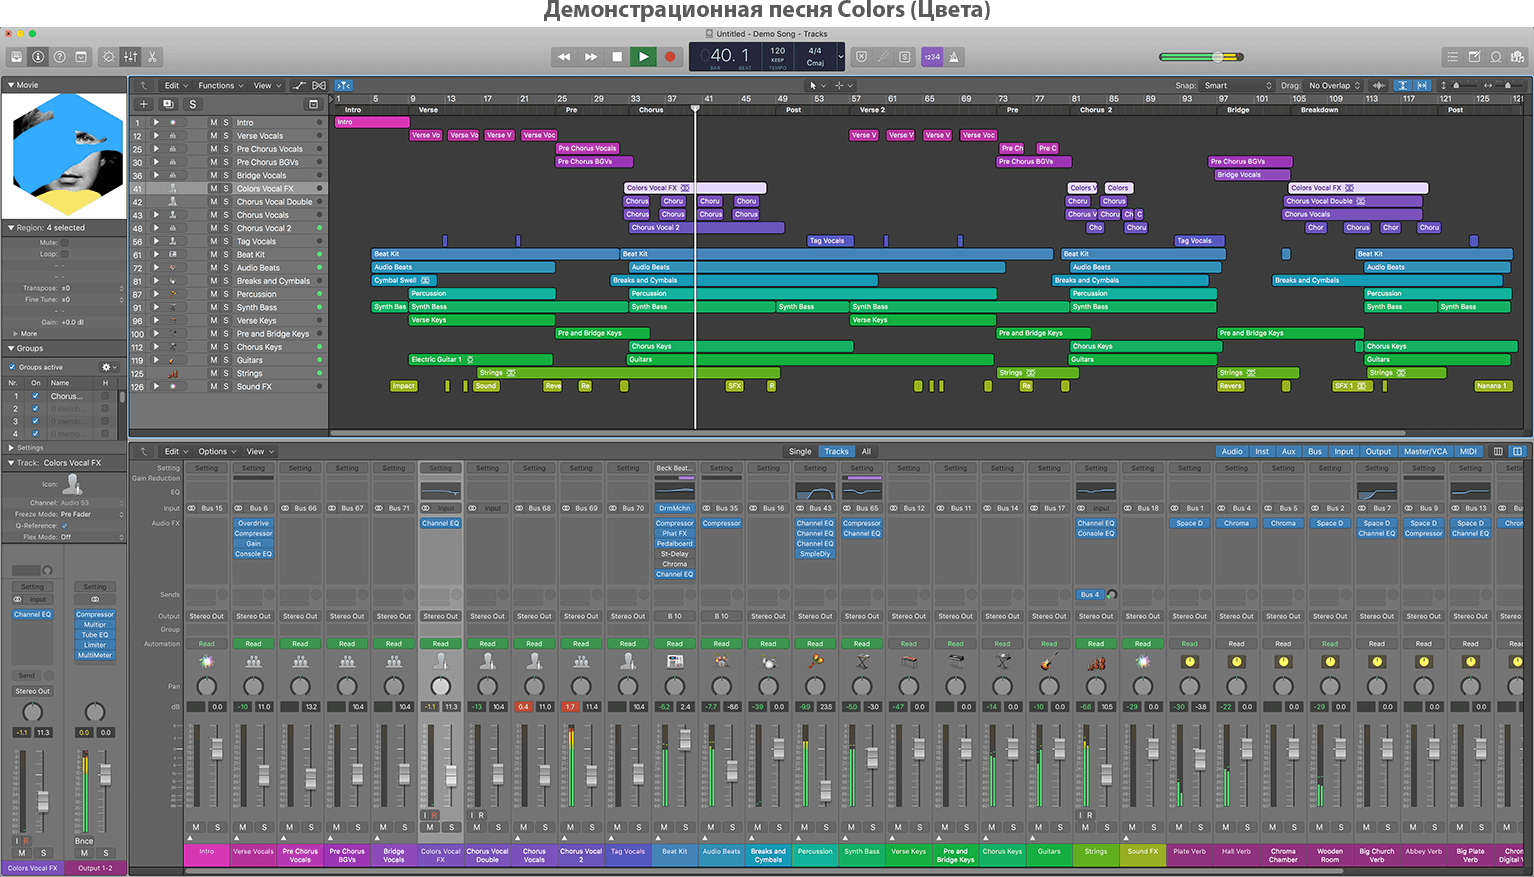The image size is (1534, 877).
Task: Open Smart Controls button
Action: point(109,57)
